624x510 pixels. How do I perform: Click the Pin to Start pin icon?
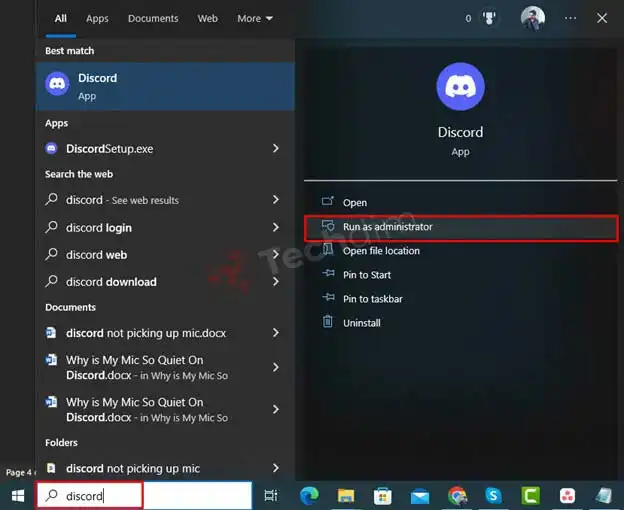point(328,273)
